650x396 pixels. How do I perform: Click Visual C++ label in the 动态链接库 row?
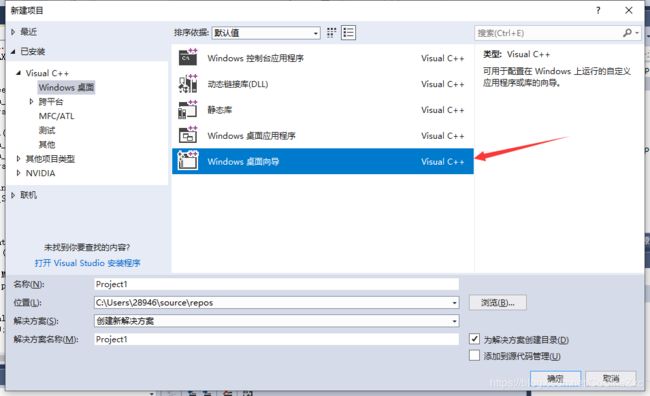pyautogui.click(x=443, y=84)
